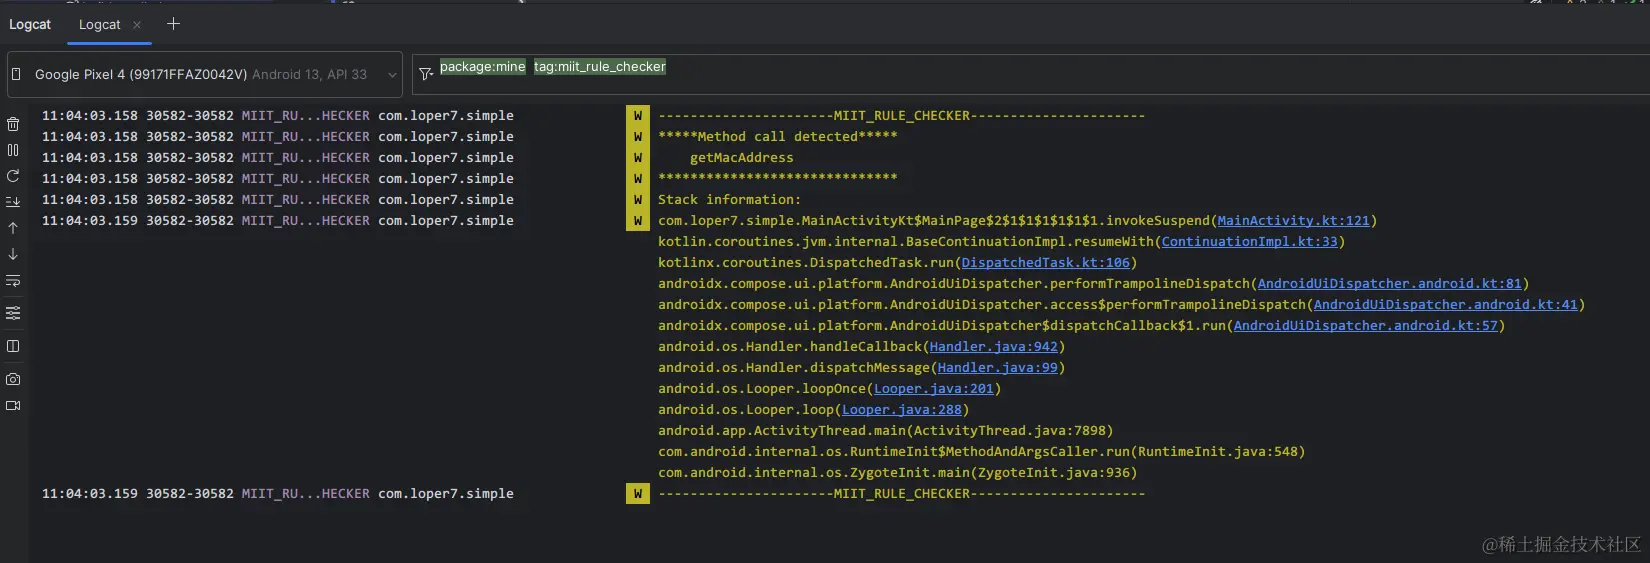Clear logcat with the trash icon

[x=13, y=124]
